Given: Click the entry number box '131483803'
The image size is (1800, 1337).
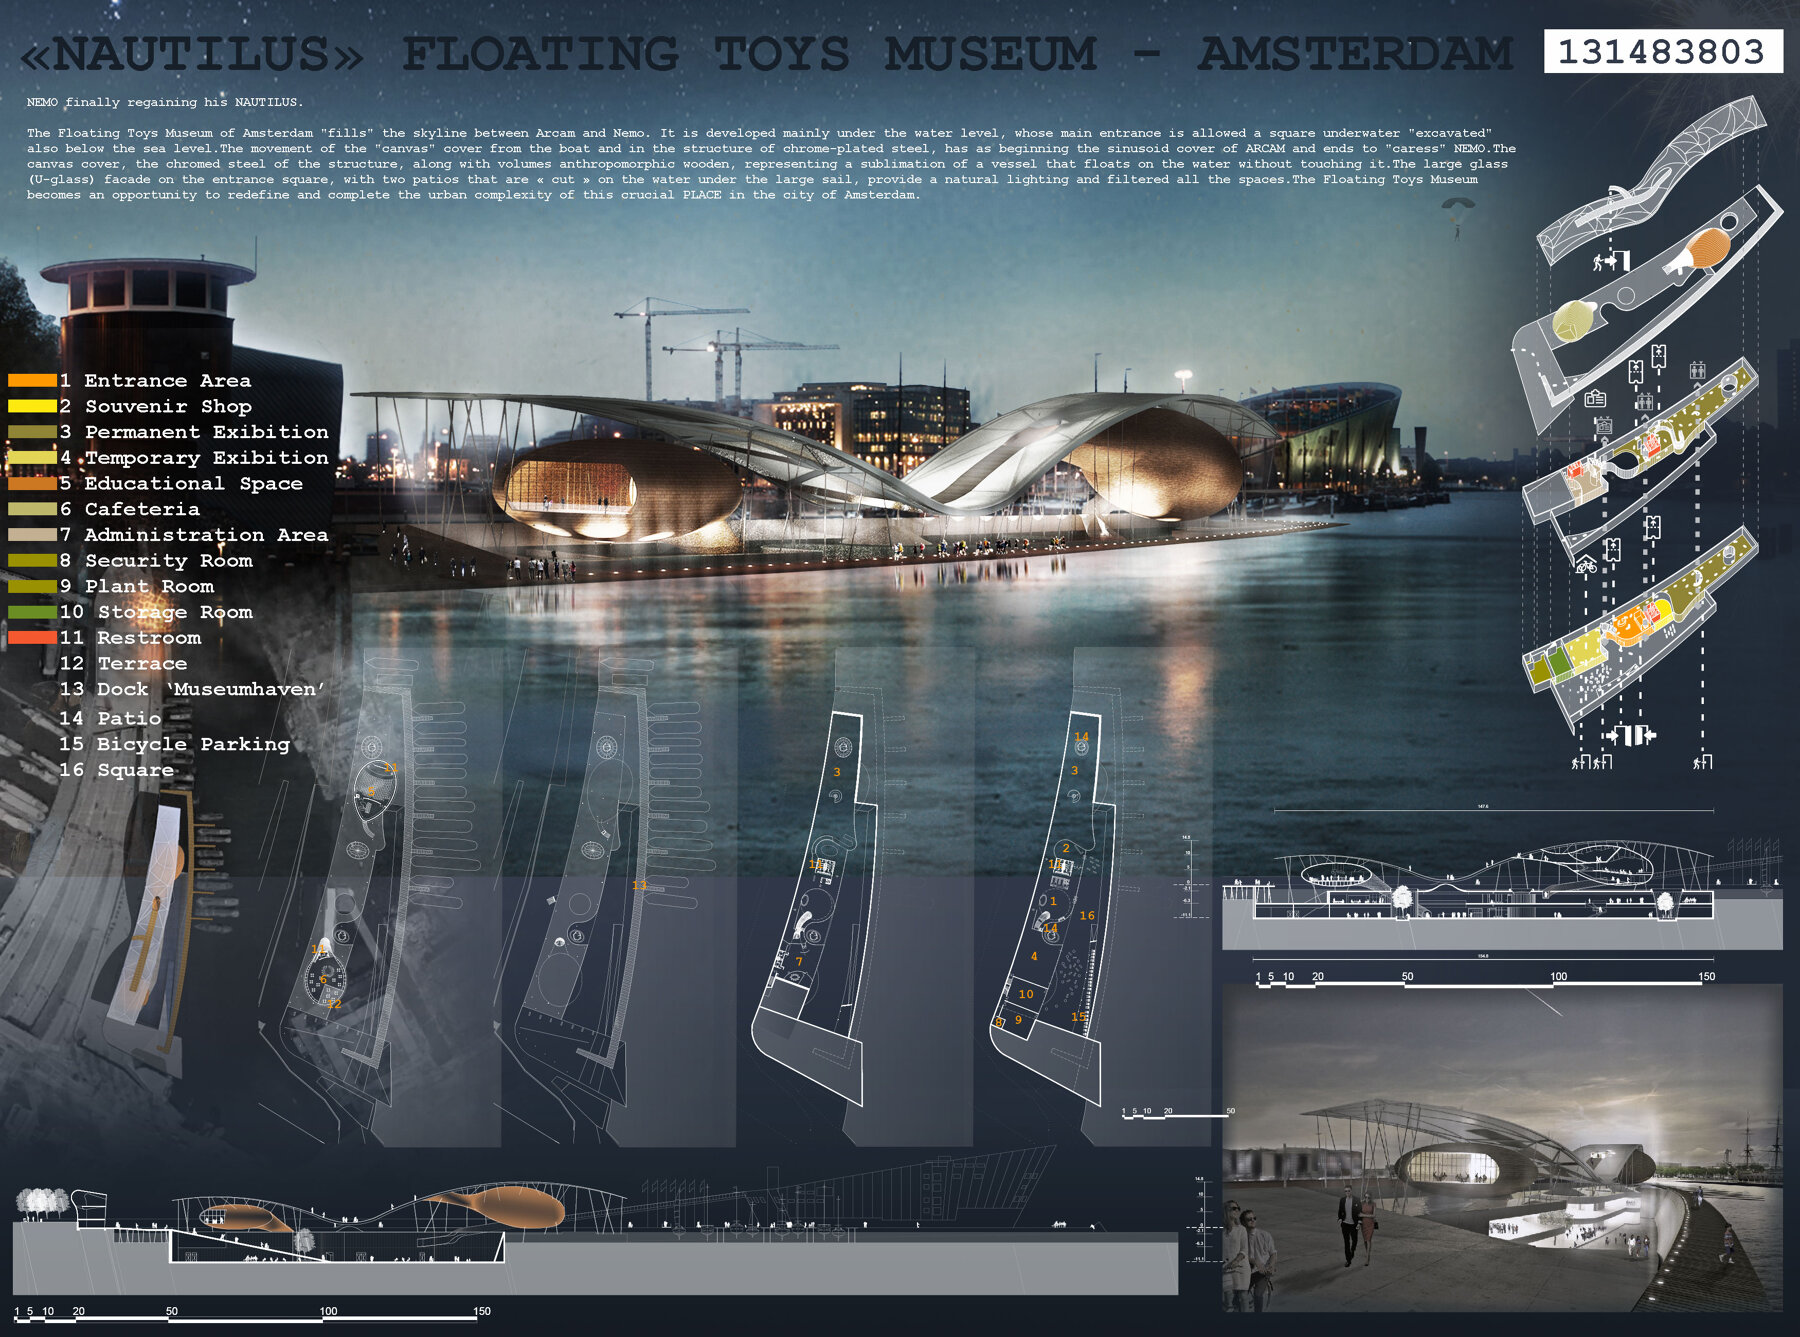Looking at the screenshot, I should coord(1663,52).
